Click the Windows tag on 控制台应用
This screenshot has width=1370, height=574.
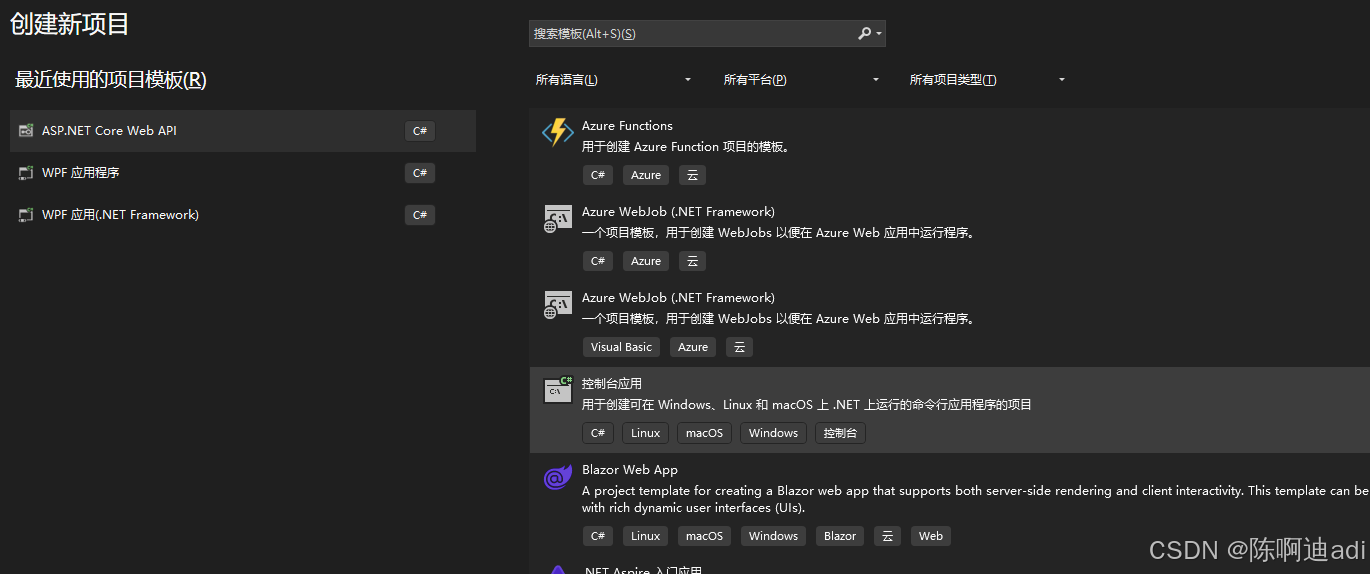[x=773, y=433]
